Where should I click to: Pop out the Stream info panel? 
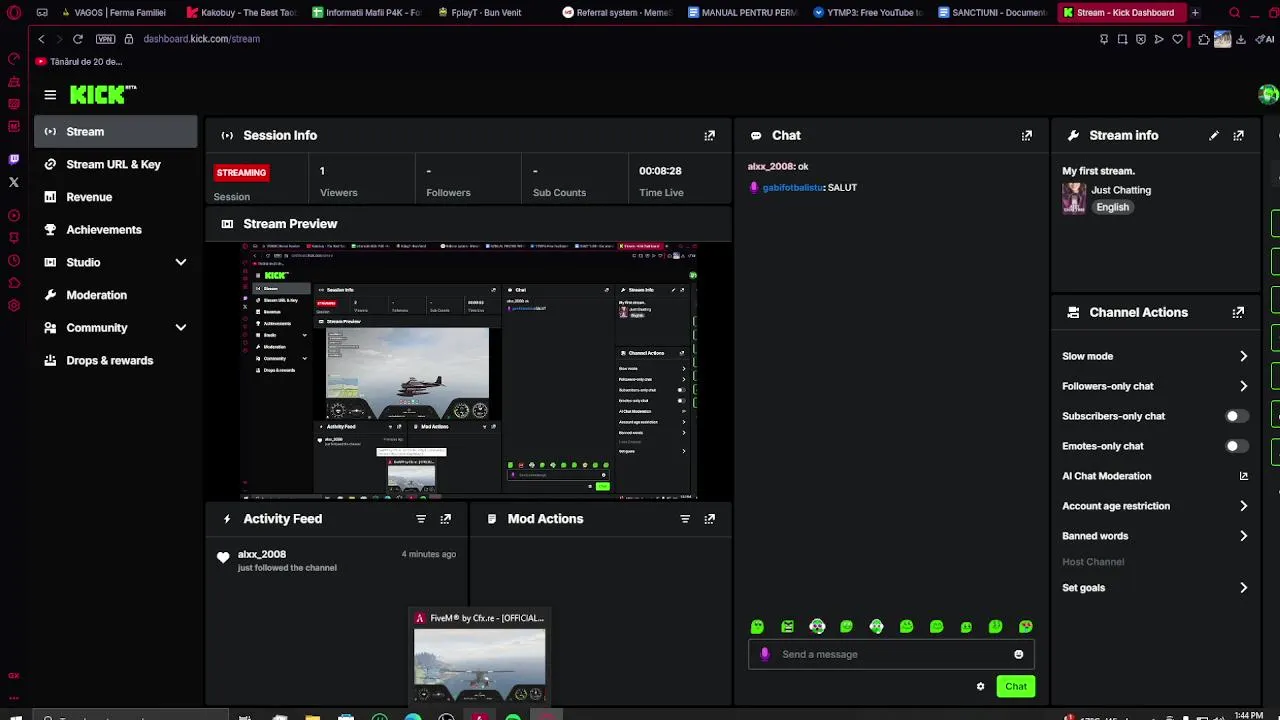click(x=1238, y=135)
